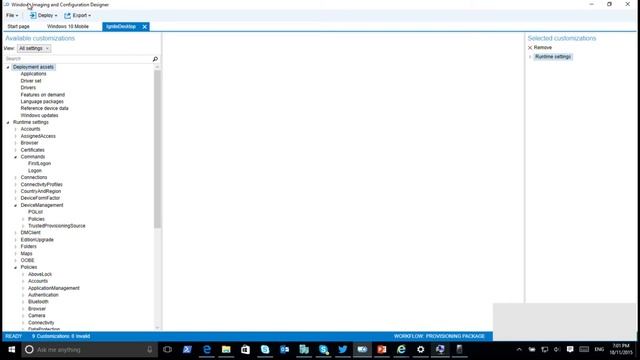The height and width of the screenshot is (360, 640).
Task: Open the Store app from taskbar
Action: click(x=245, y=350)
